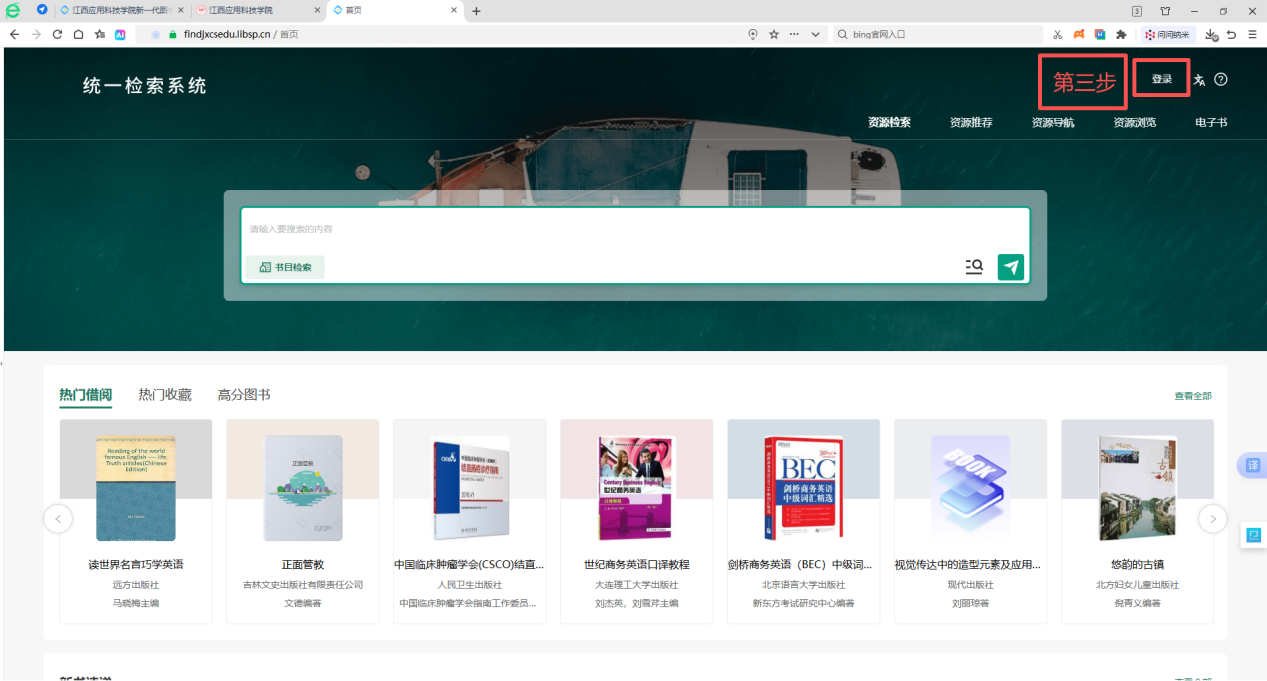The image size is (1267, 681).
Task: Expand the 书目检索 search type selector
Action: [285, 267]
